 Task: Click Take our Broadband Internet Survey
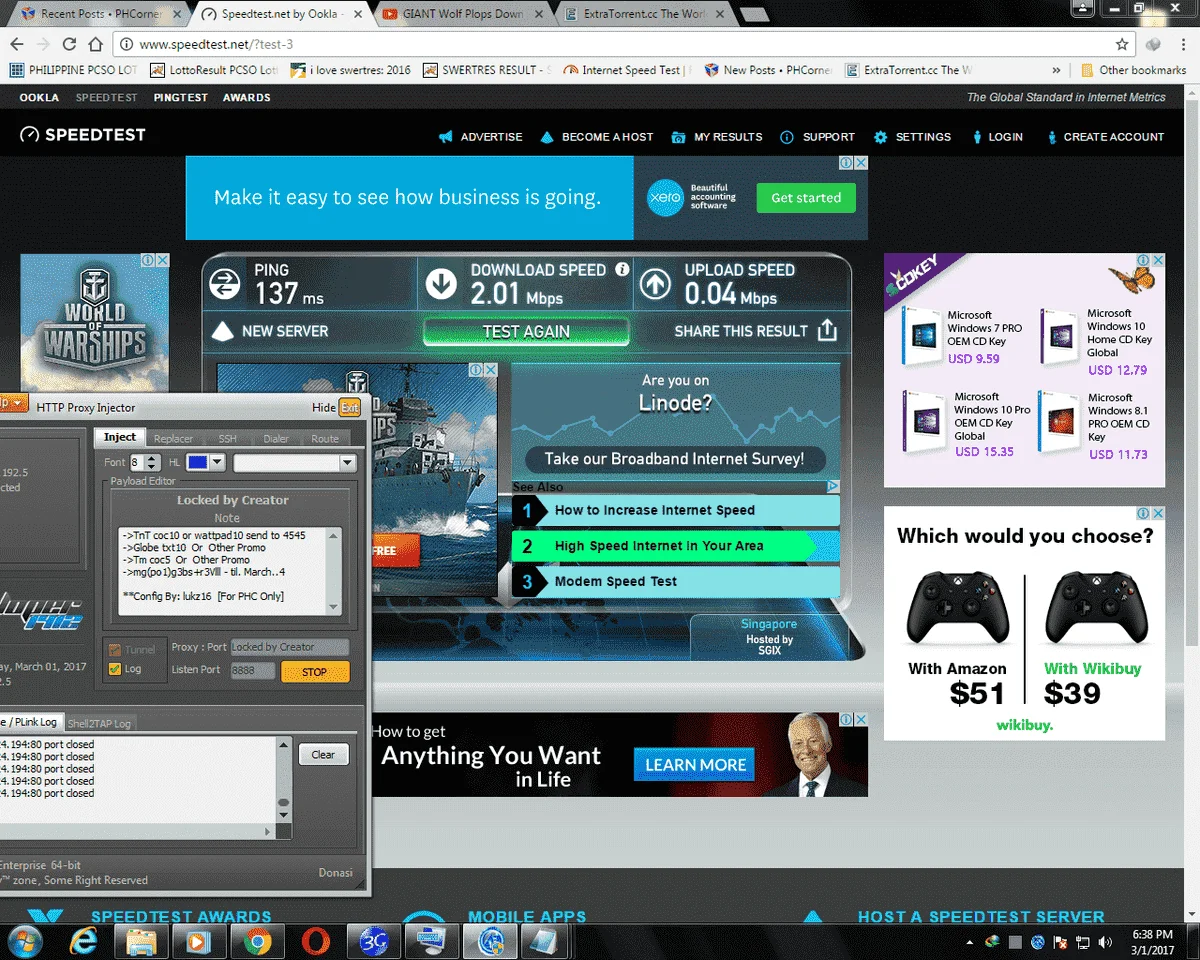point(674,459)
